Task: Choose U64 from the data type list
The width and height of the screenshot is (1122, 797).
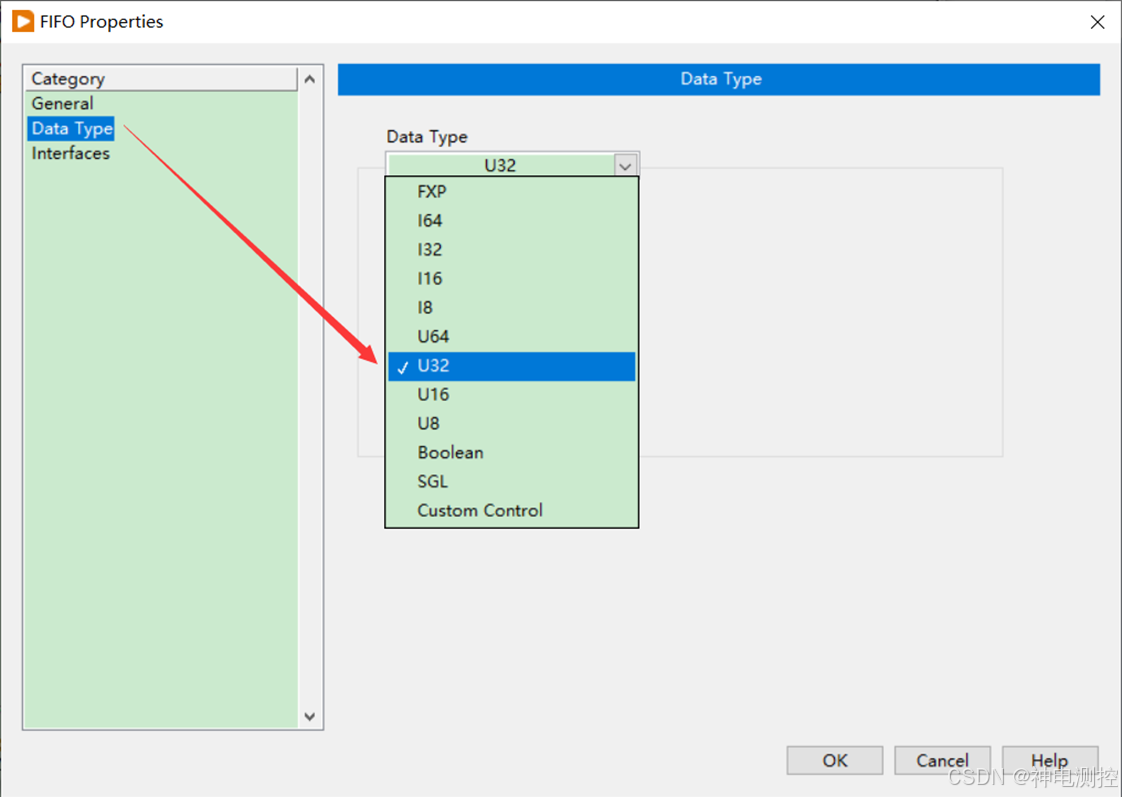Action: (x=511, y=336)
